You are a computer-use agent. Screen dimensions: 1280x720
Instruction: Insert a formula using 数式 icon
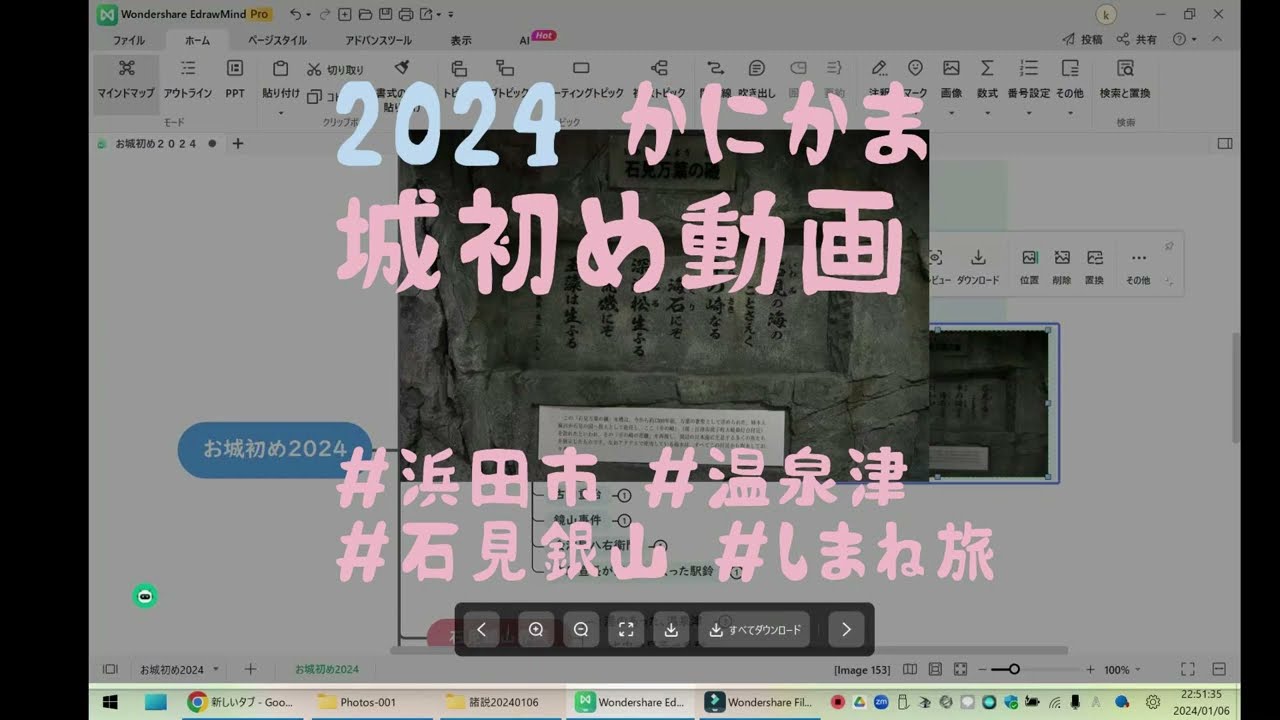[987, 79]
